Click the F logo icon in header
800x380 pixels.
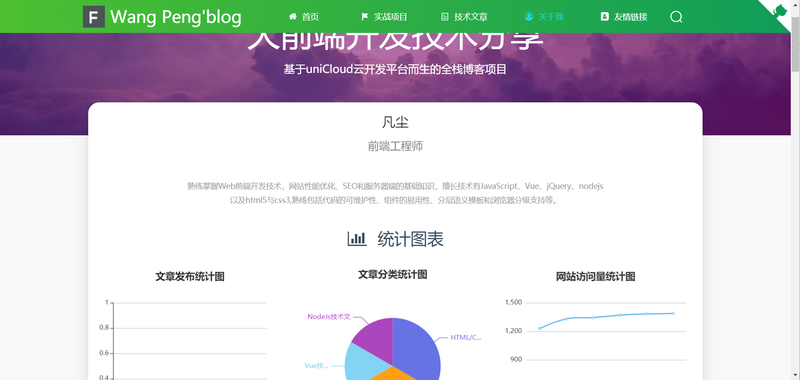pos(94,17)
